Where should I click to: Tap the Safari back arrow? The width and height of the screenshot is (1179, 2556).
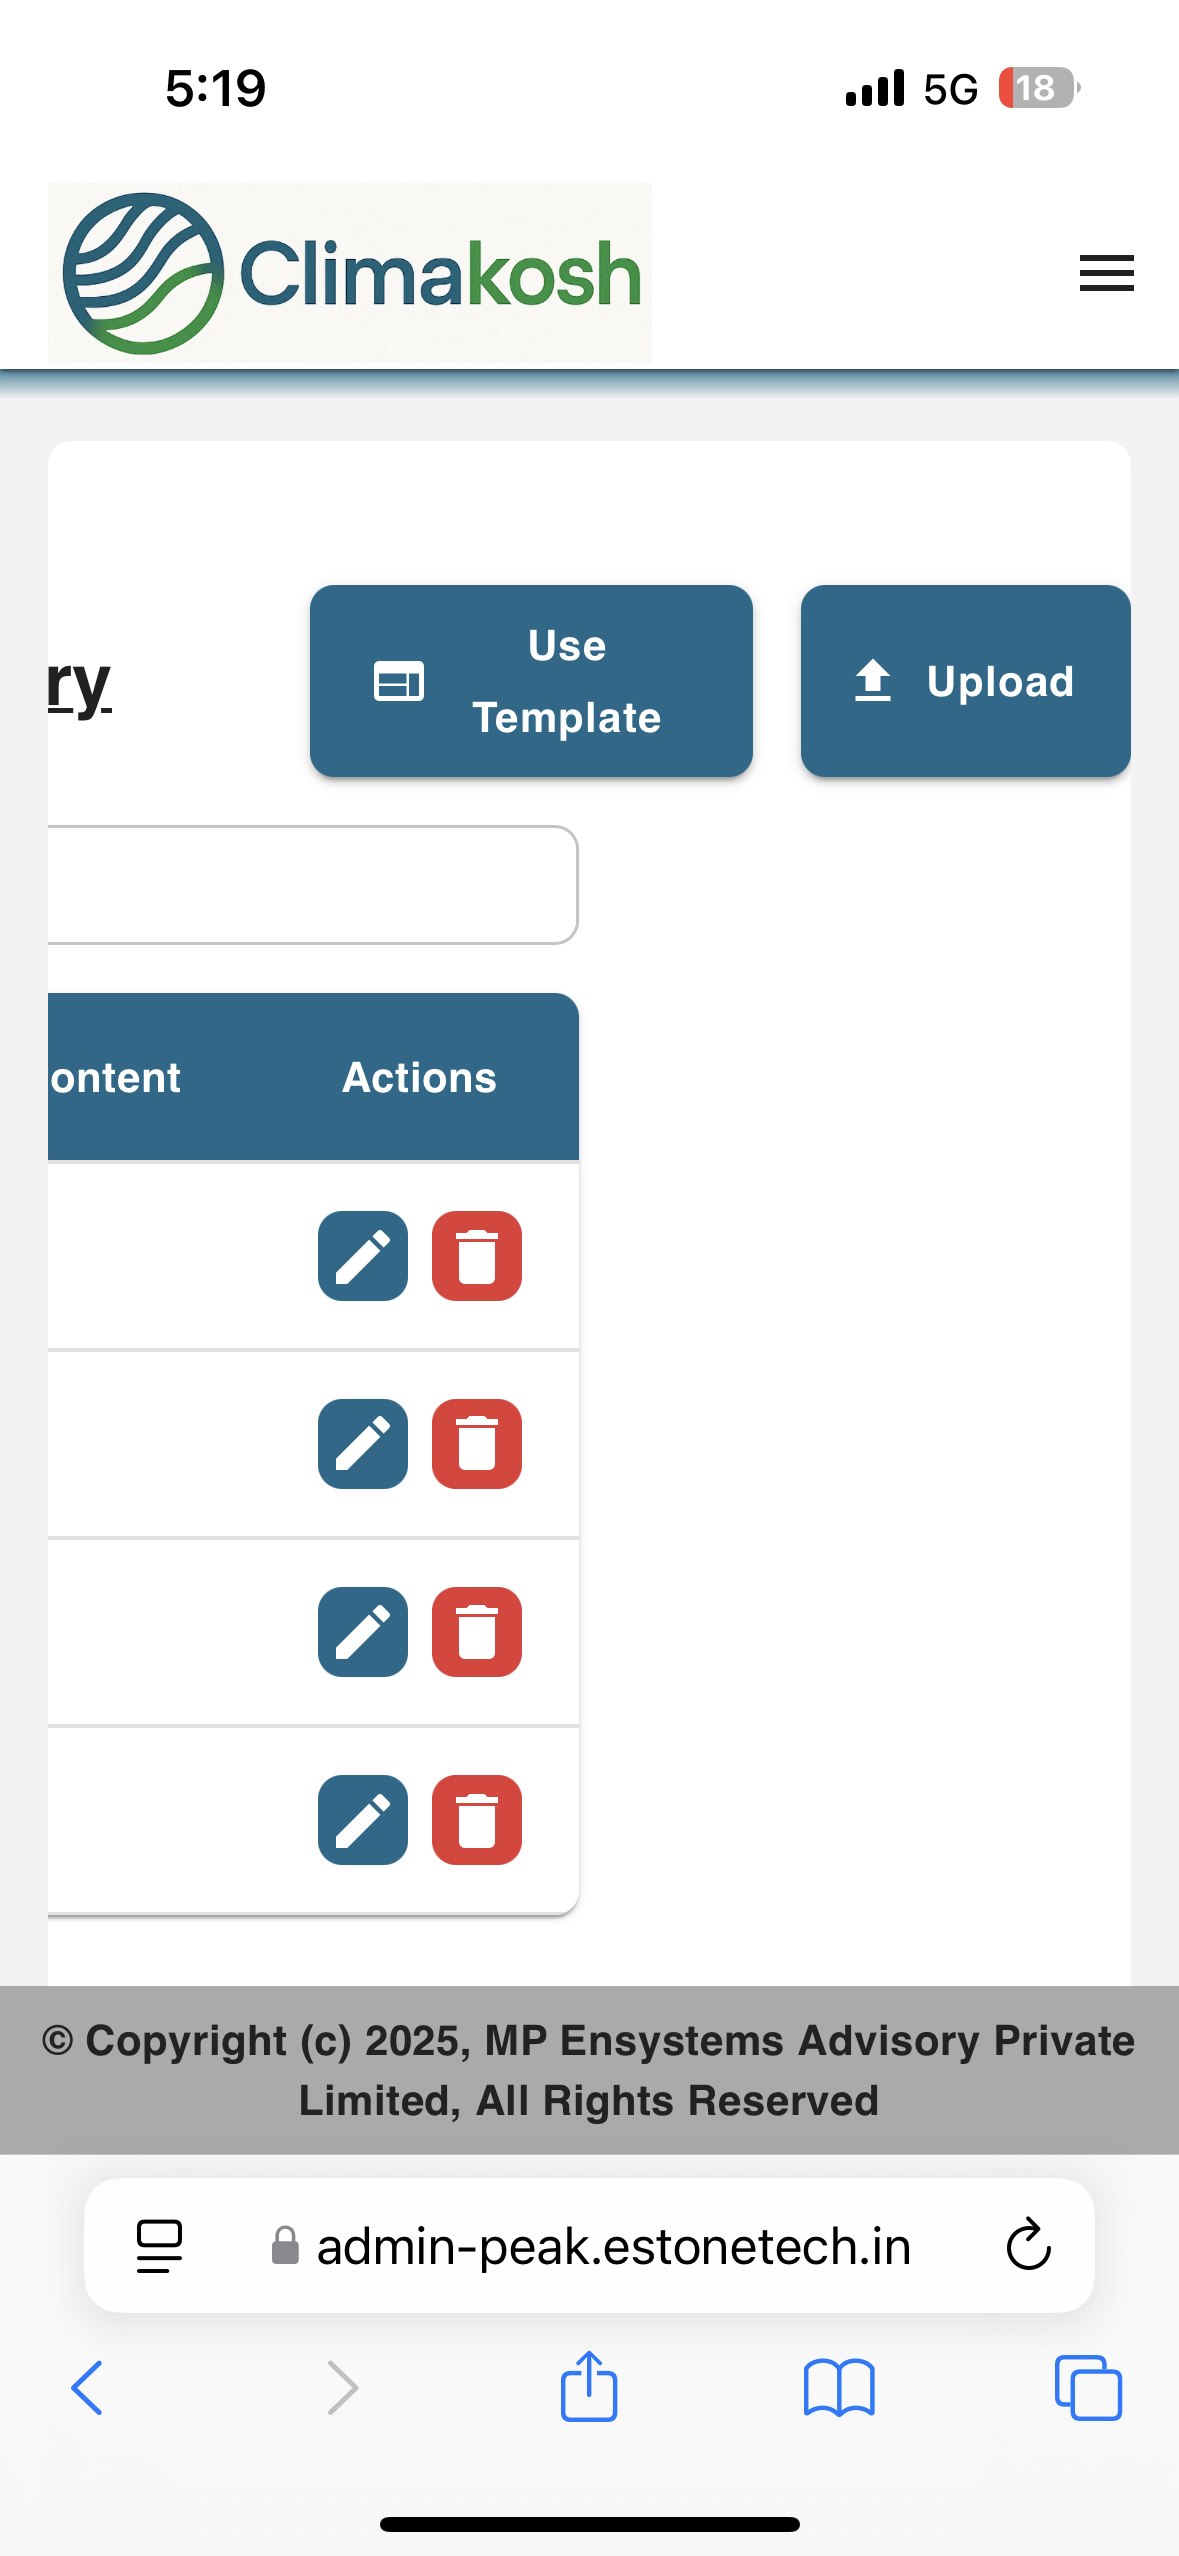tap(87, 2388)
